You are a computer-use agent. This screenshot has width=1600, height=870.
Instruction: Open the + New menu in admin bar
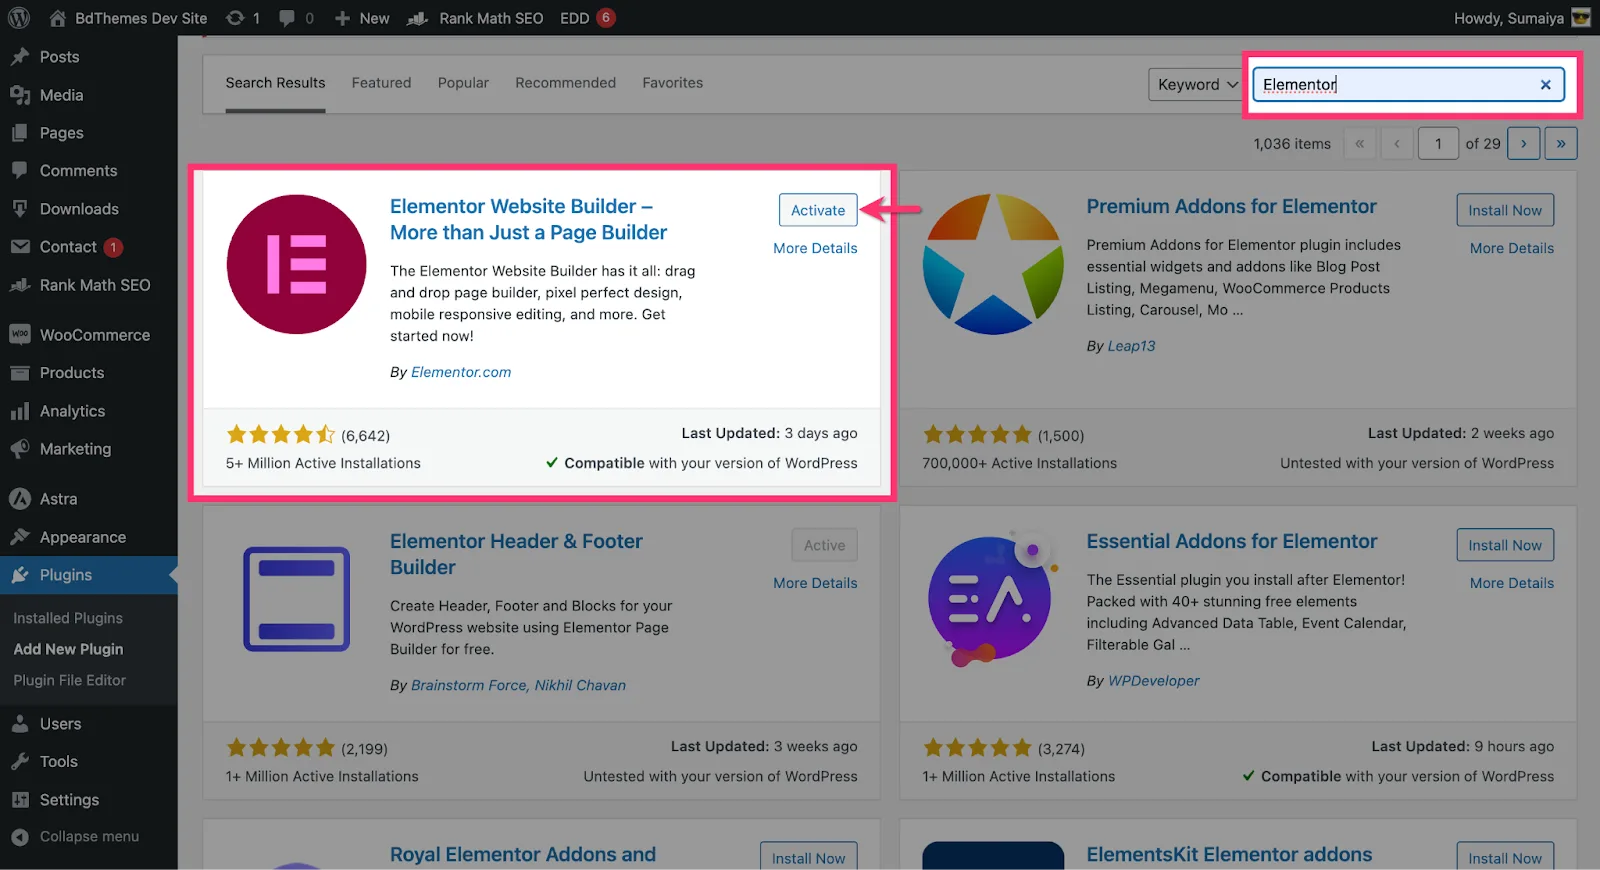[362, 18]
